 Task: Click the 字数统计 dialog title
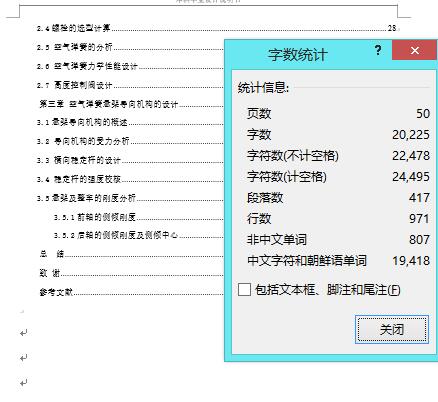[x=297, y=55]
